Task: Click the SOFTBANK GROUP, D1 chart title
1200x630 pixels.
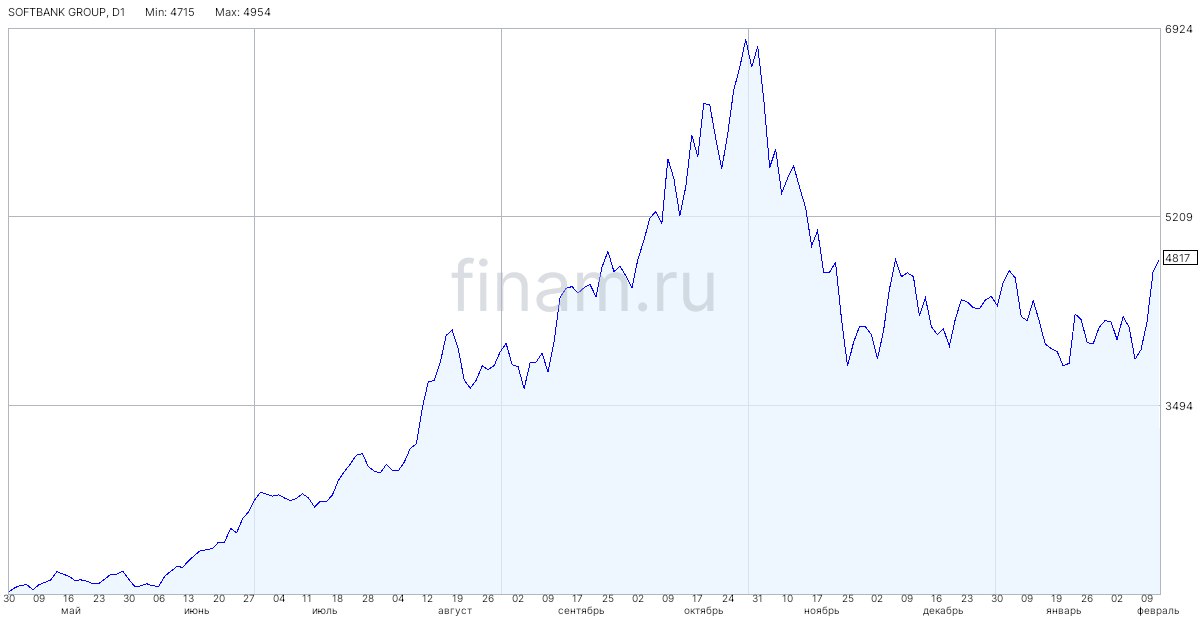Action: (x=66, y=12)
